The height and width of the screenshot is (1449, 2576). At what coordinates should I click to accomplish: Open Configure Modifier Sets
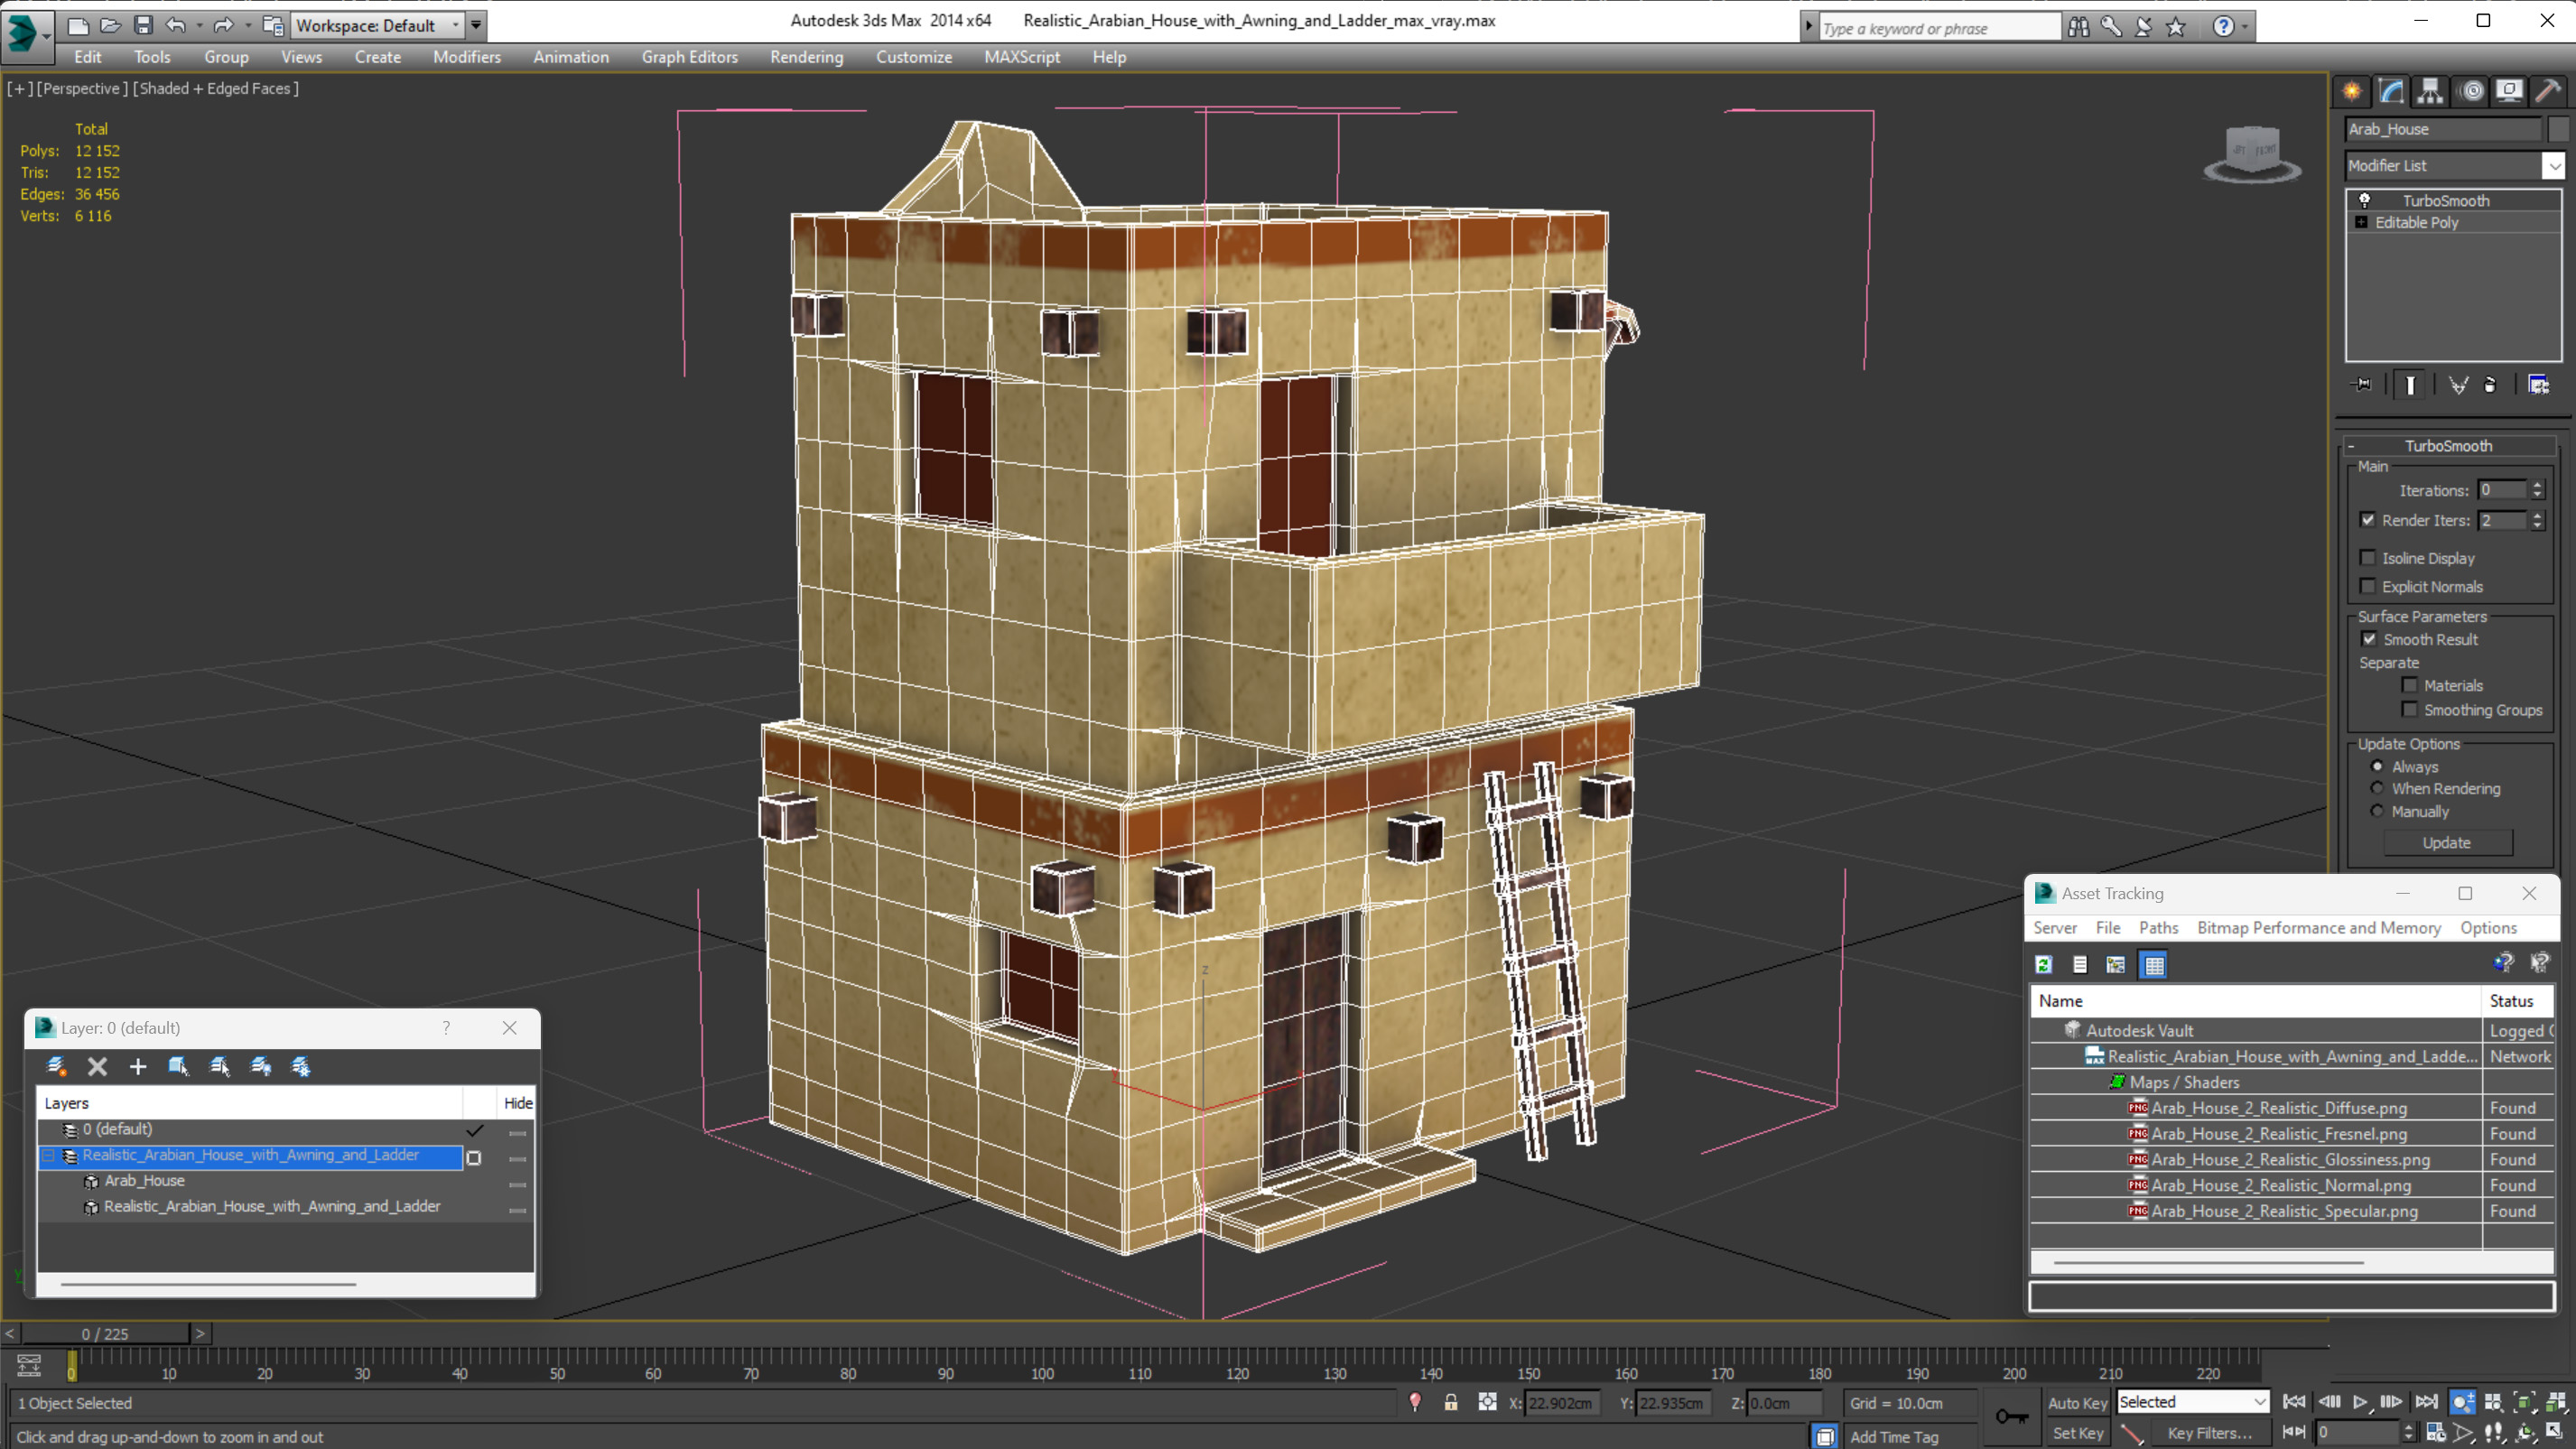[x=2539, y=385]
